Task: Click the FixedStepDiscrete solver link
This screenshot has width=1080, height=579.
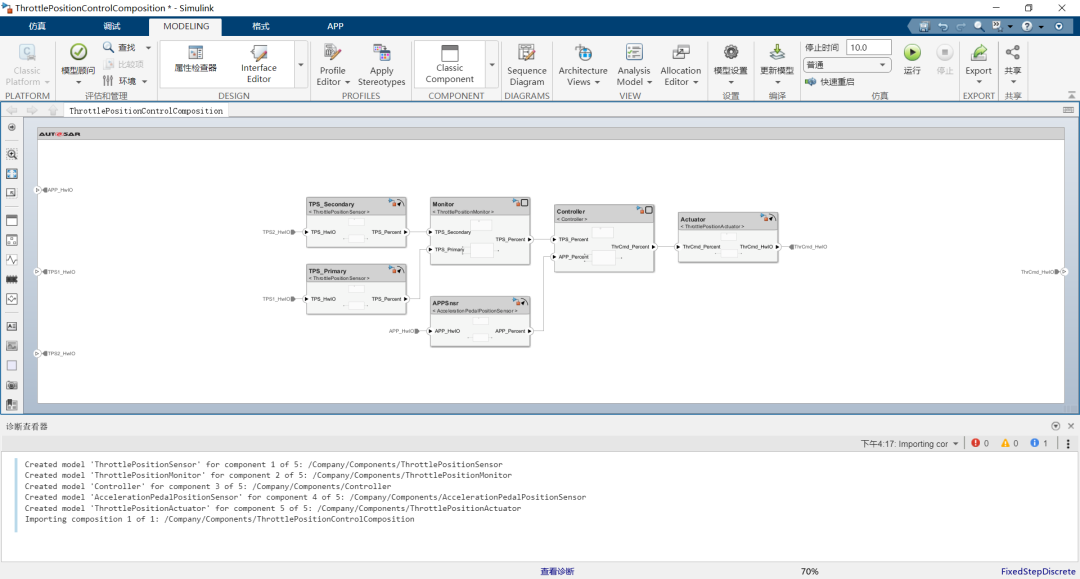Action: [1037, 571]
